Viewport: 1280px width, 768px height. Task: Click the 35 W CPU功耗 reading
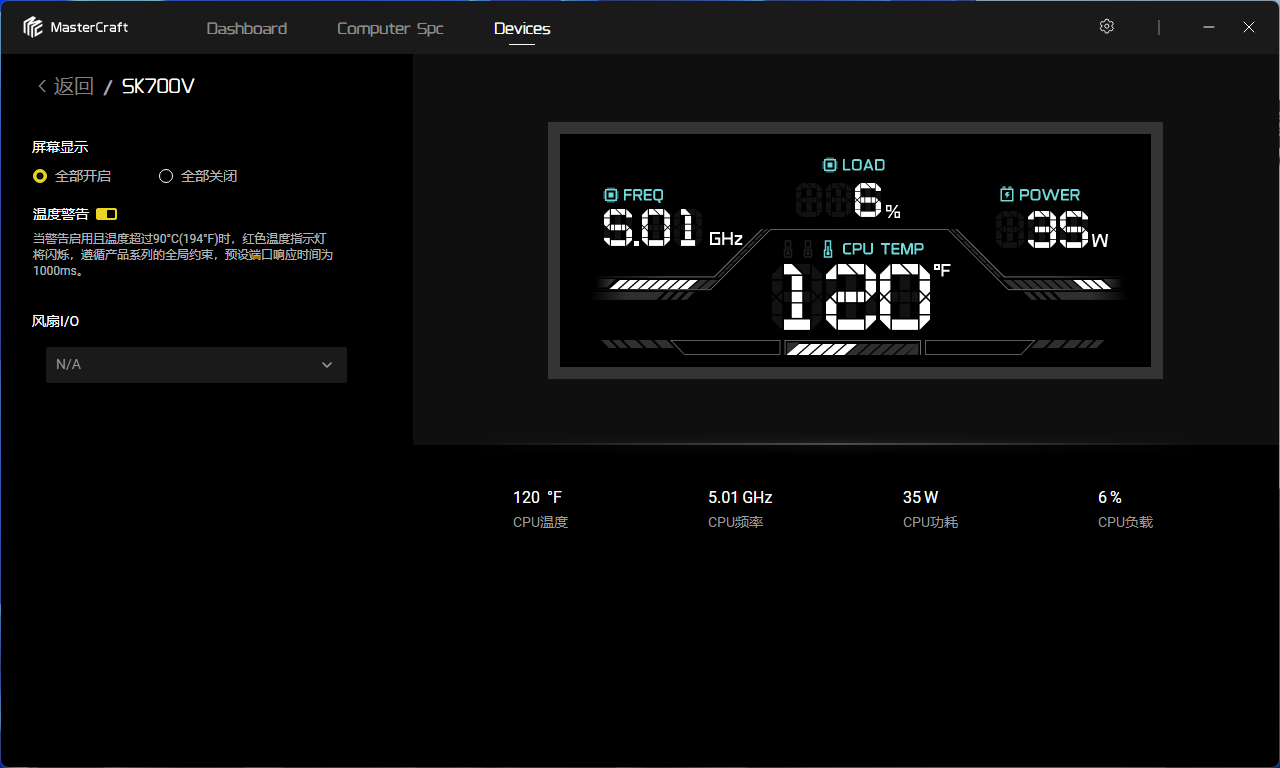pyautogui.click(x=921, y=497)
